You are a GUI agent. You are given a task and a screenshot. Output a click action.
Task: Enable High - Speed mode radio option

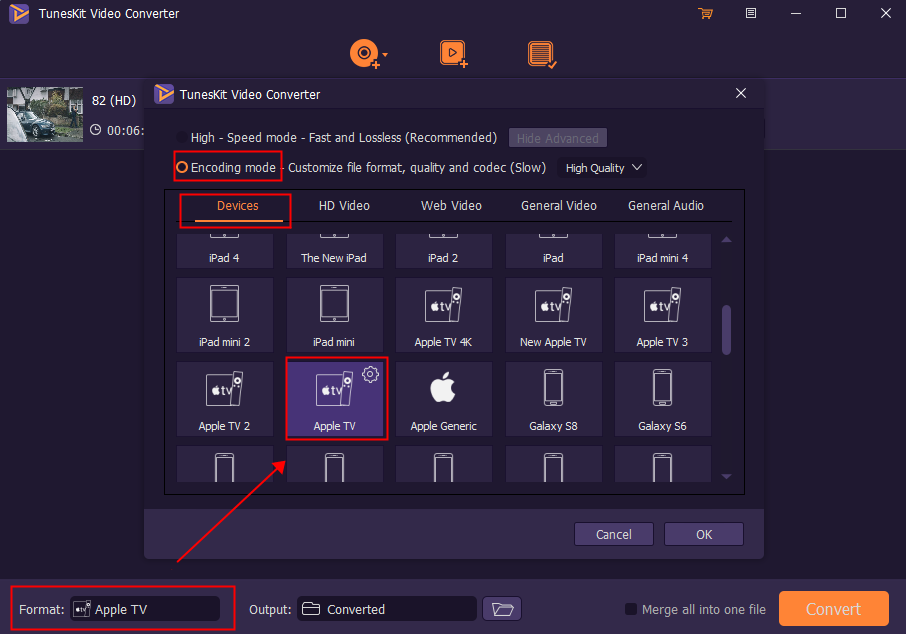(181, 138)
